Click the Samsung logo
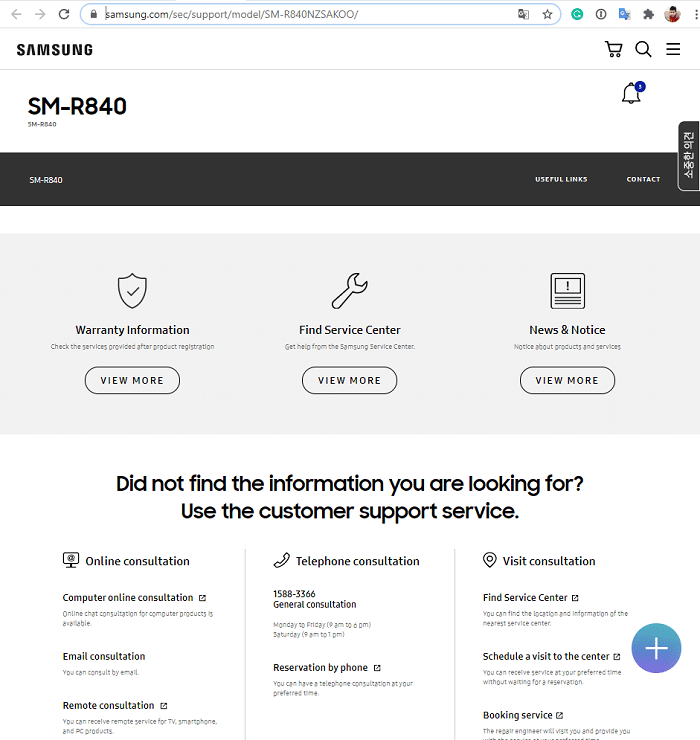The image size is (700, 740). point(55,49)
